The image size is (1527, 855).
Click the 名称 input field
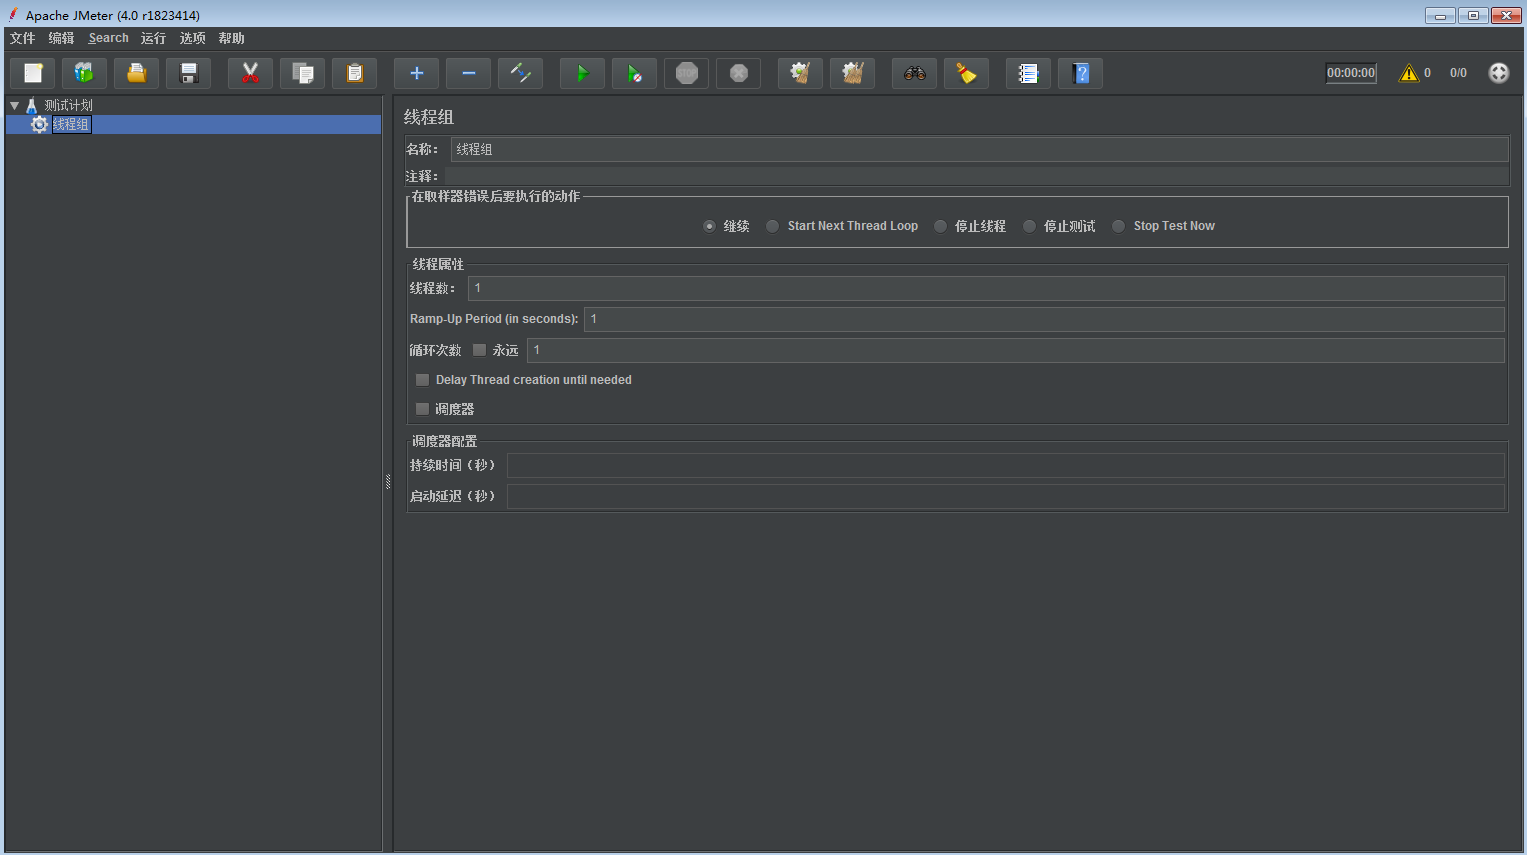pyautogui.click(x=979, y=149)
